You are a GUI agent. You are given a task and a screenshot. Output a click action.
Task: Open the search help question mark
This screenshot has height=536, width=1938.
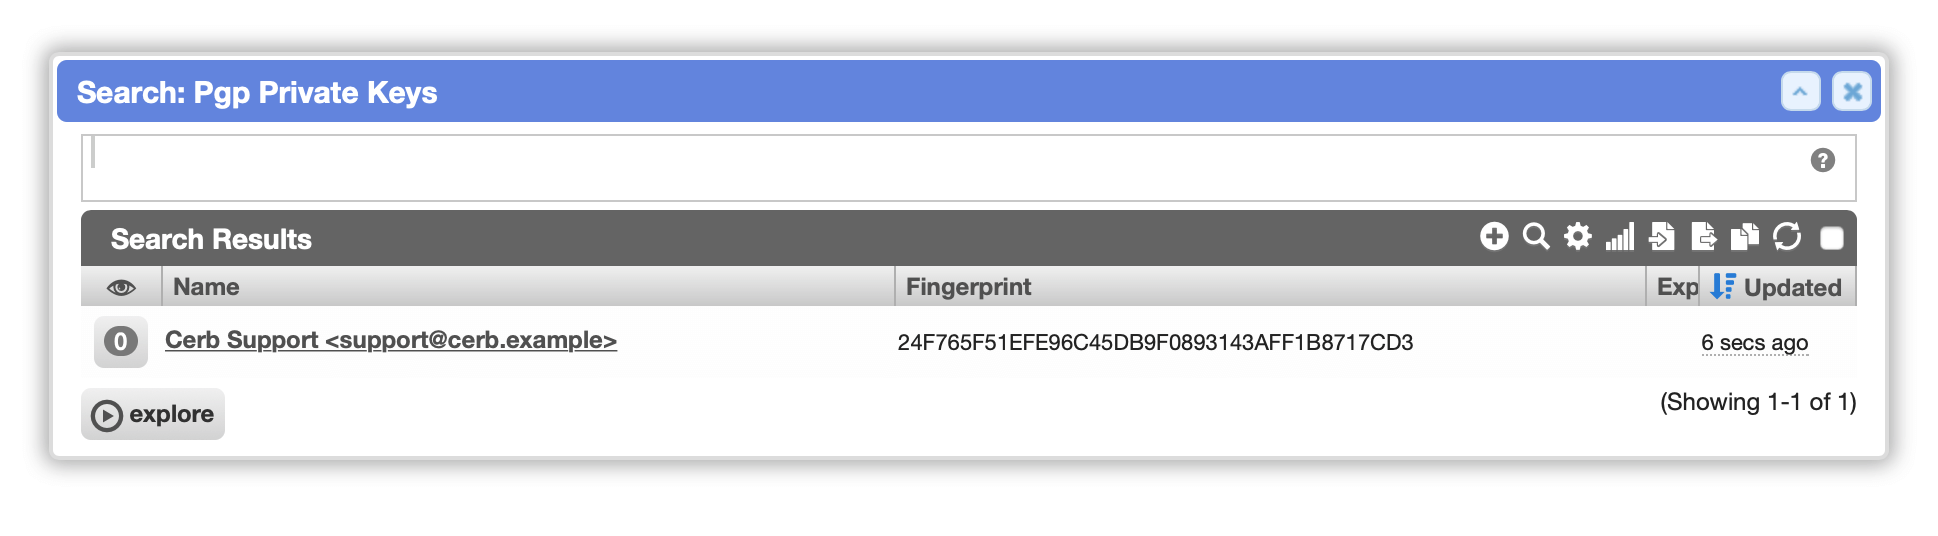tap(1823, 160)
